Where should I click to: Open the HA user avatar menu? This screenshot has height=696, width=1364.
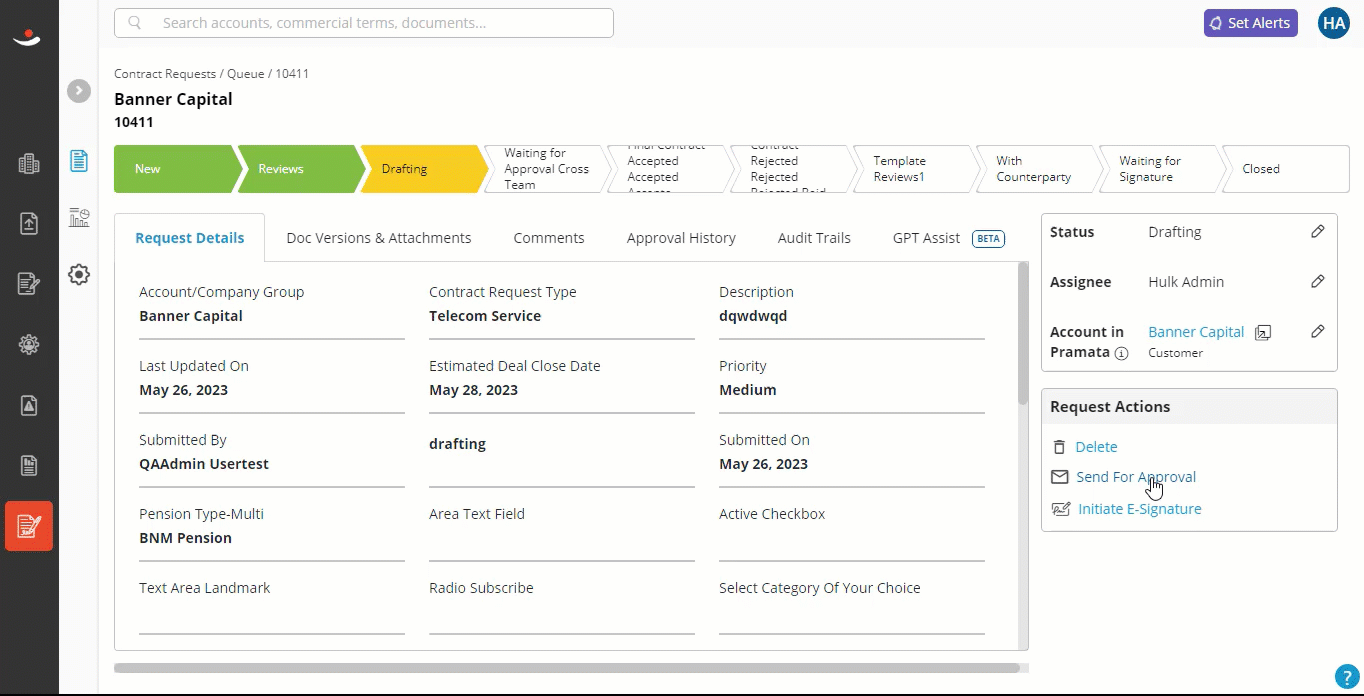pyautogui.click(x=1334, y=23)
